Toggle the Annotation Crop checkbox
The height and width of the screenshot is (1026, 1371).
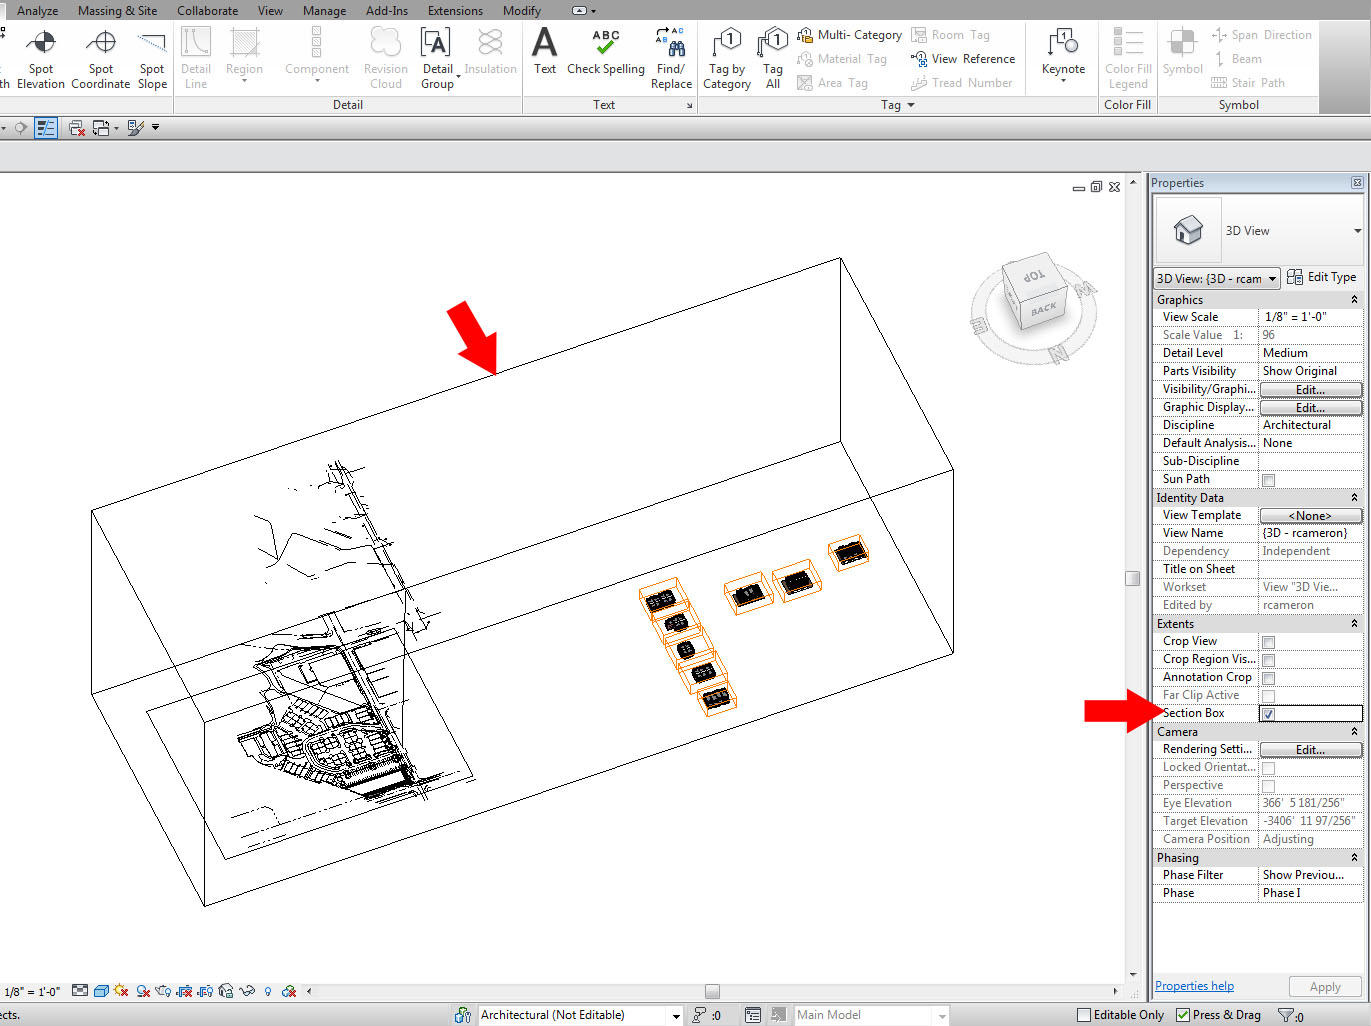point(1268,678)
